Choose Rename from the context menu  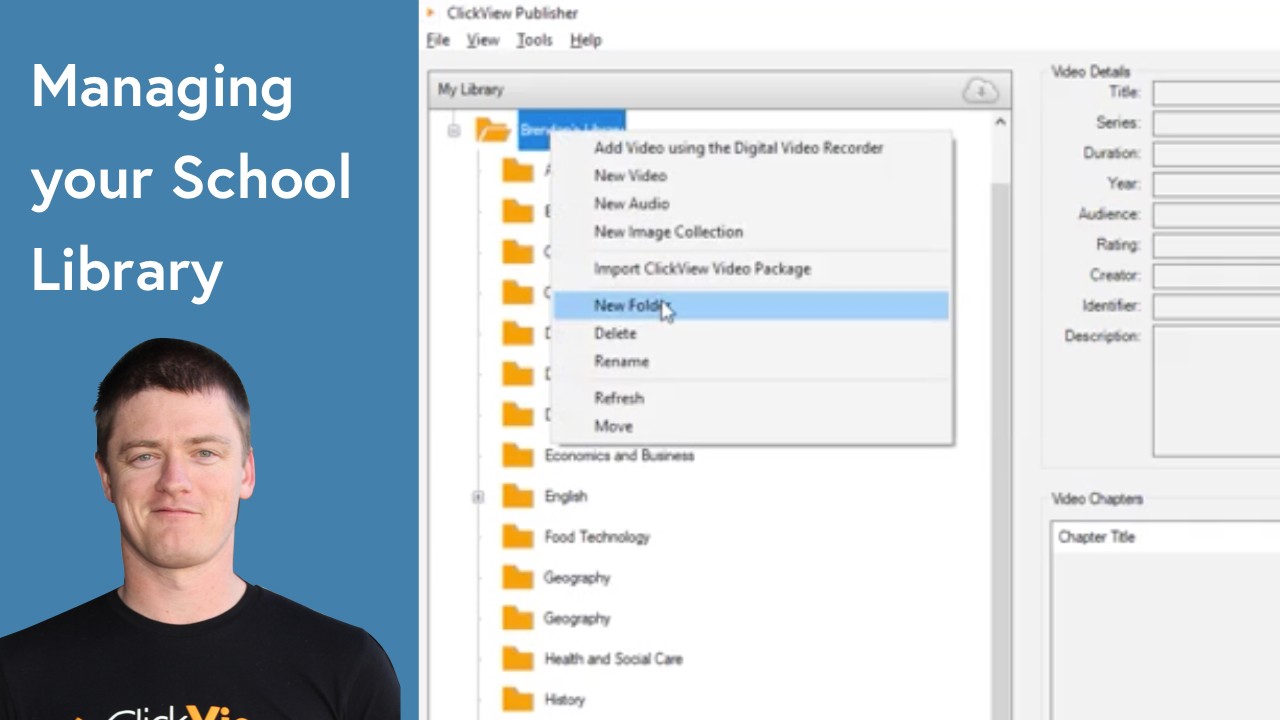pyautogui.click(x=751, y=362)
